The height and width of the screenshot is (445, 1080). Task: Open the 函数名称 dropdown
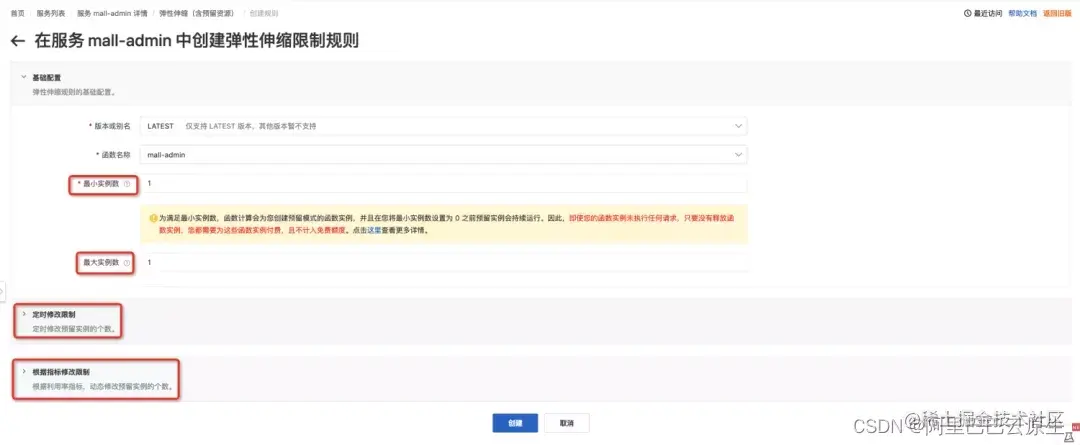point(444,155)
